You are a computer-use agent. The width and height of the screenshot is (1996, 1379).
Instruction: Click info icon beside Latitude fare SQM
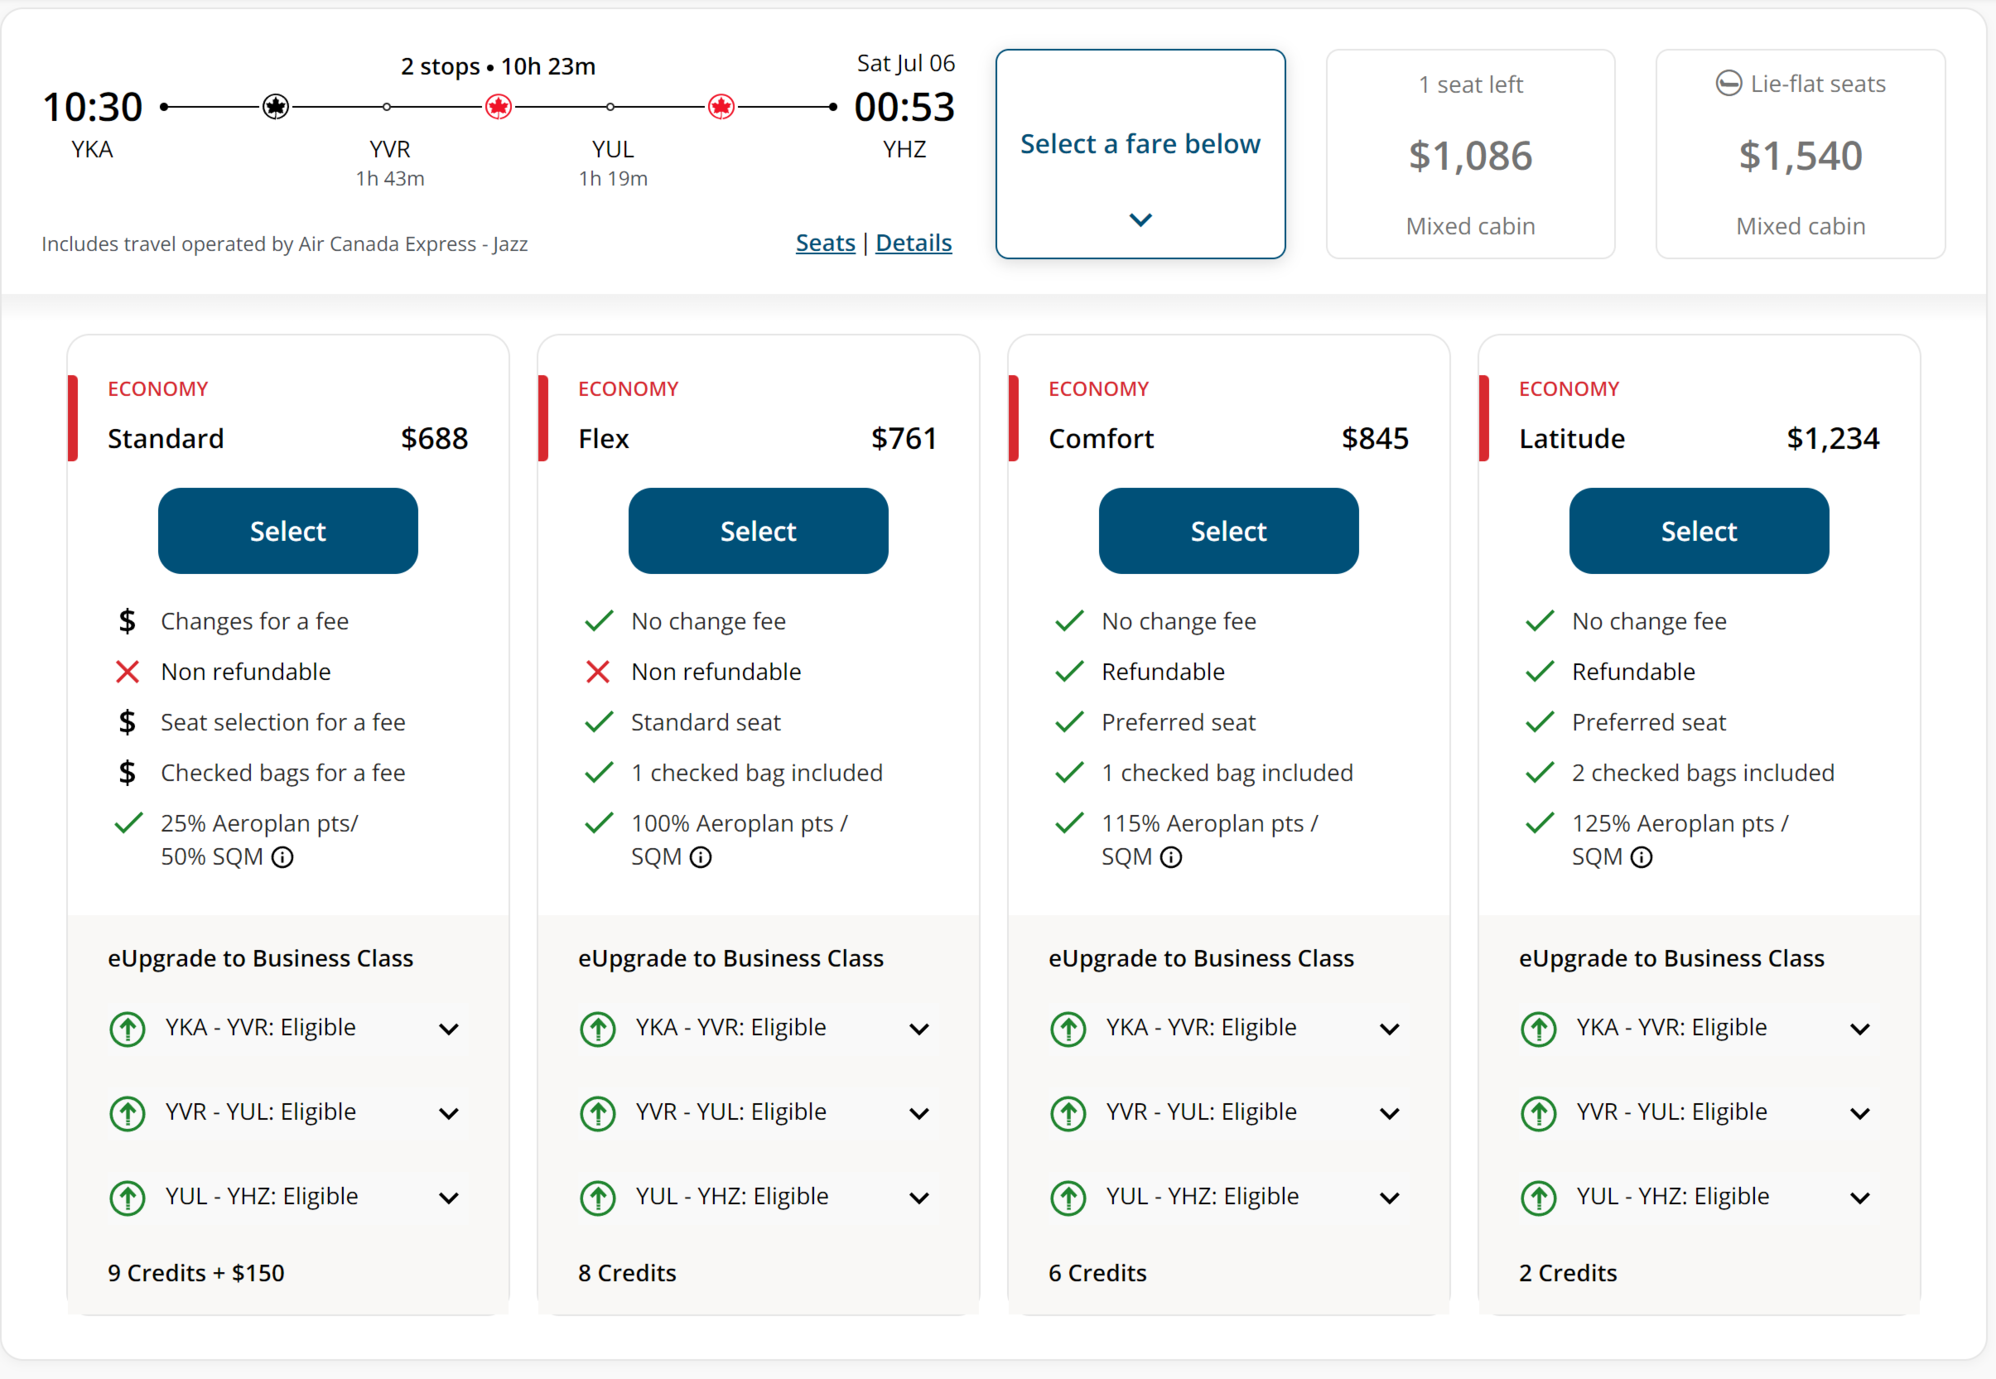tap(1641, 857)
